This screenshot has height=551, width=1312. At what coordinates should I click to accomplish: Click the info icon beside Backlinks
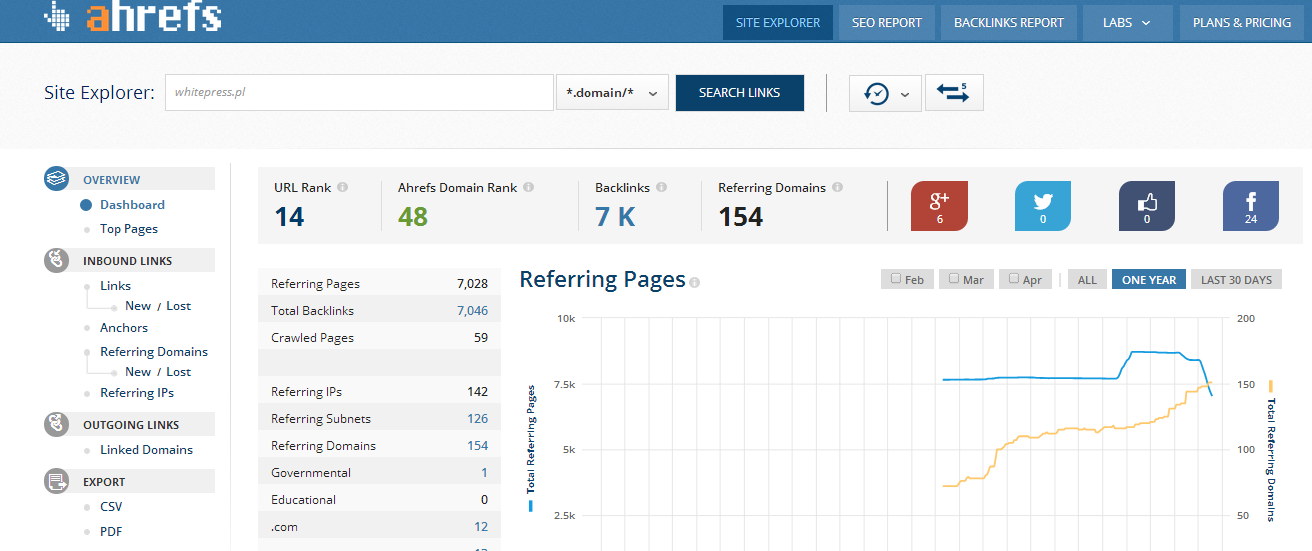pos(661,187)
